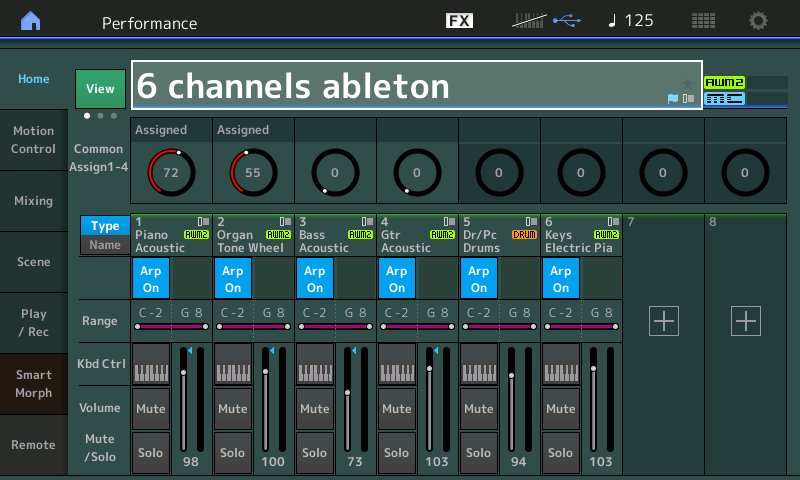Screen dimensions: 800x480
Task: Open the Motion Control tab
Action: point(34,140)
